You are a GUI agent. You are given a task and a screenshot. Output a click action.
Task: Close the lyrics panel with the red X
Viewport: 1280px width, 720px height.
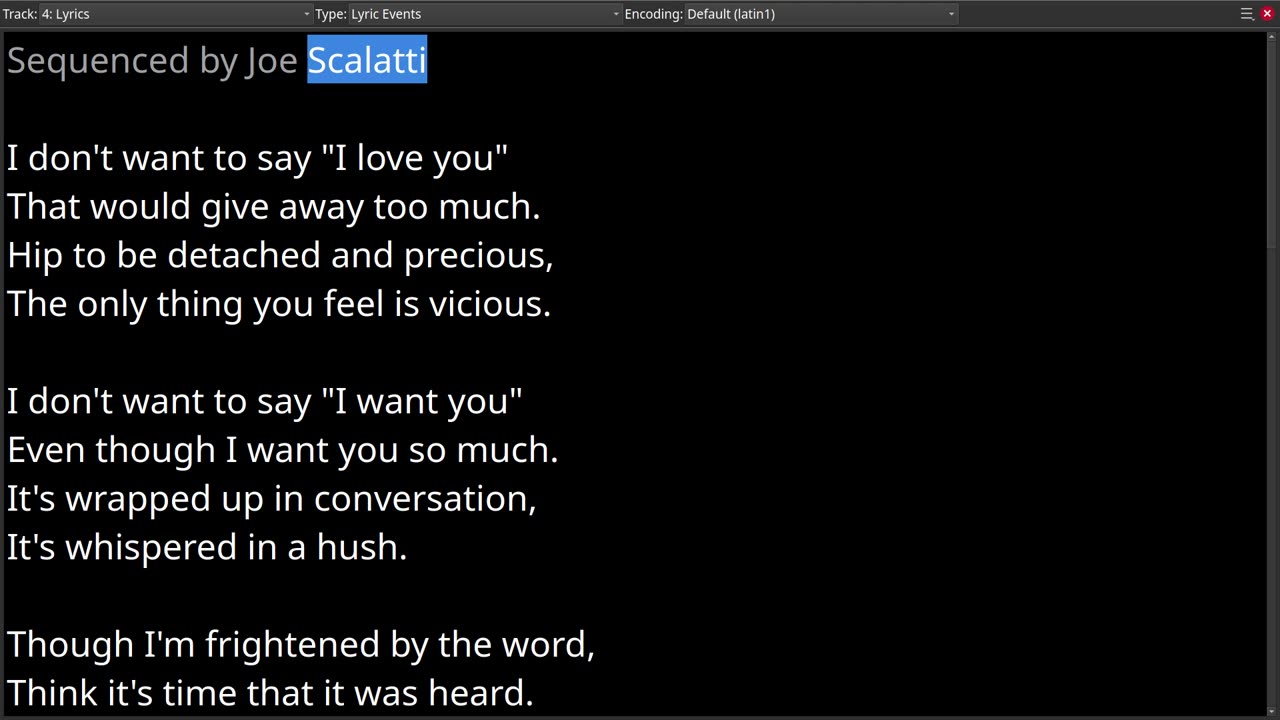tap(1267, 14)
